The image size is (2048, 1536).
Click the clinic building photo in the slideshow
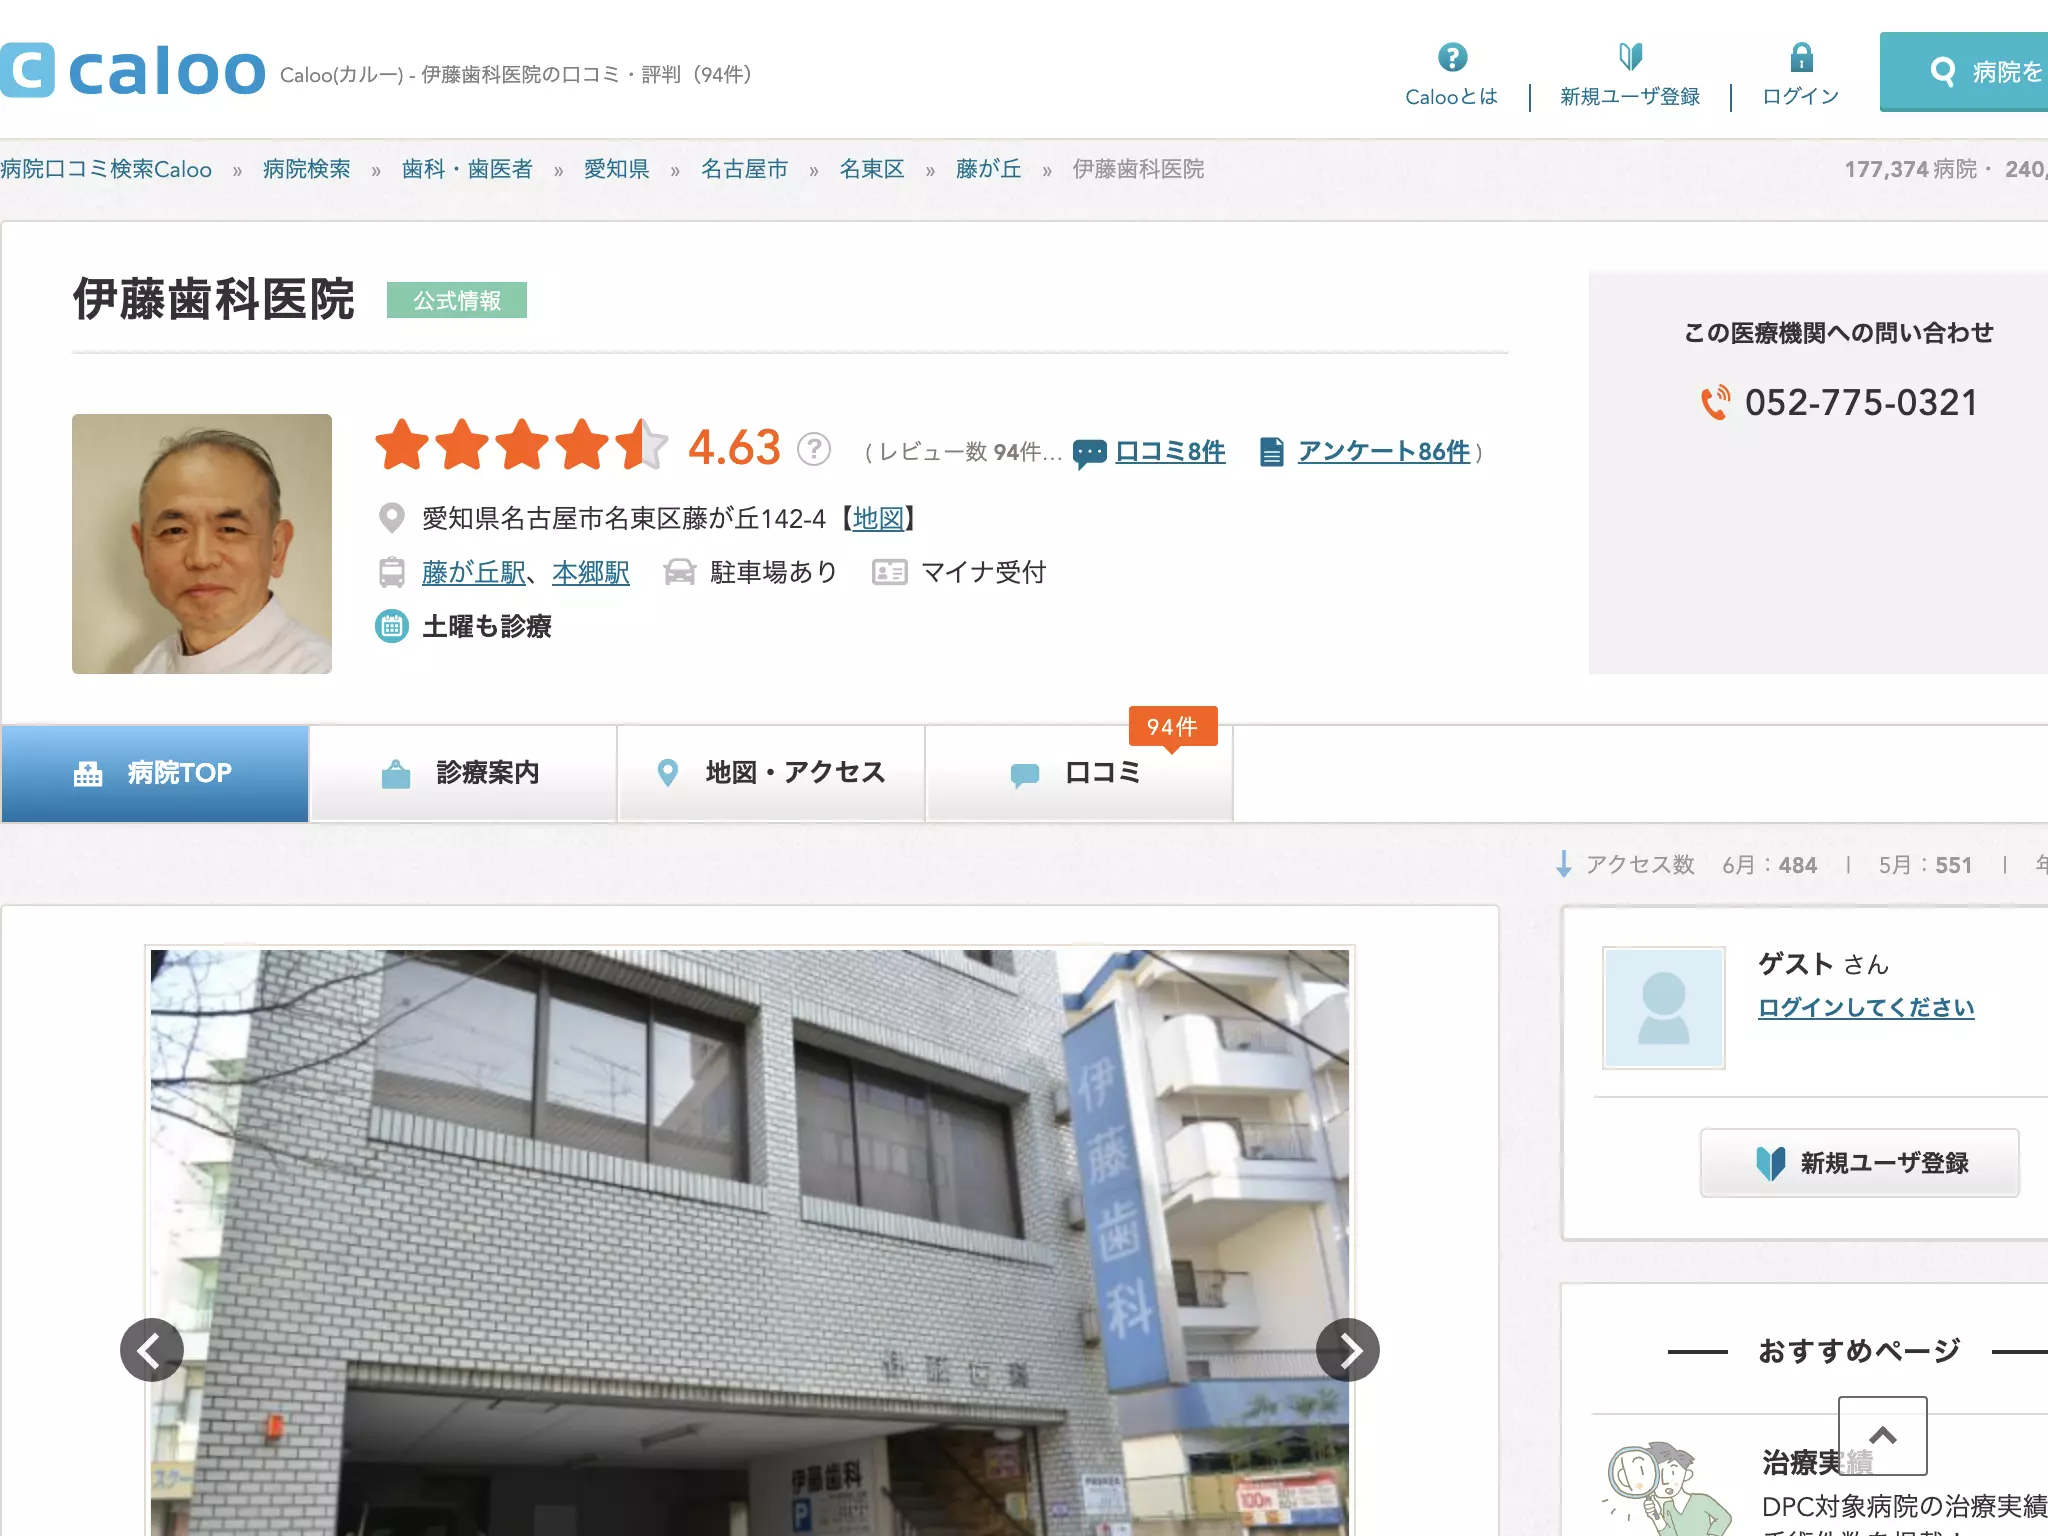[750, 1243]
